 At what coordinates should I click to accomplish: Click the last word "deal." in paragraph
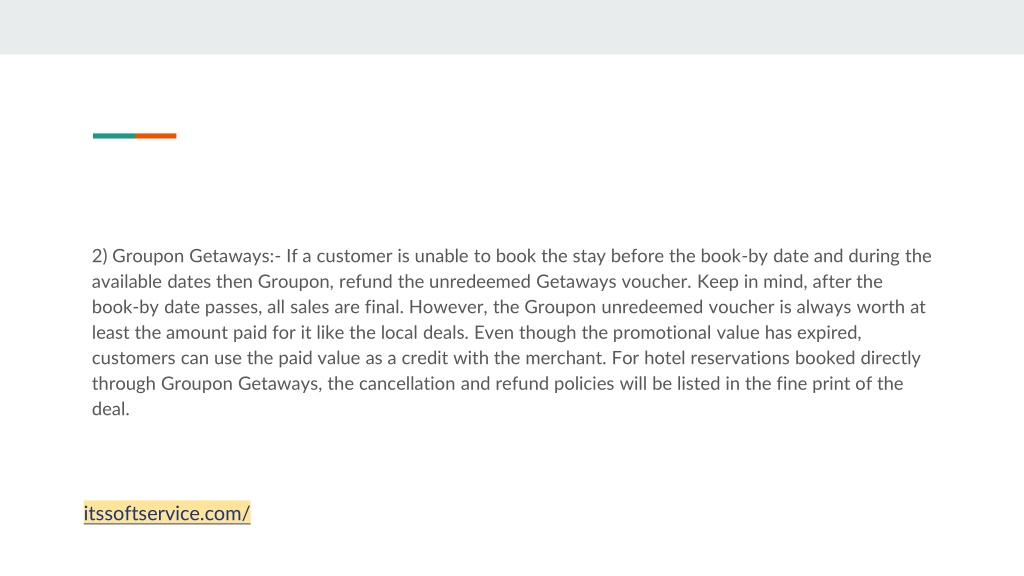click(111, 409)
